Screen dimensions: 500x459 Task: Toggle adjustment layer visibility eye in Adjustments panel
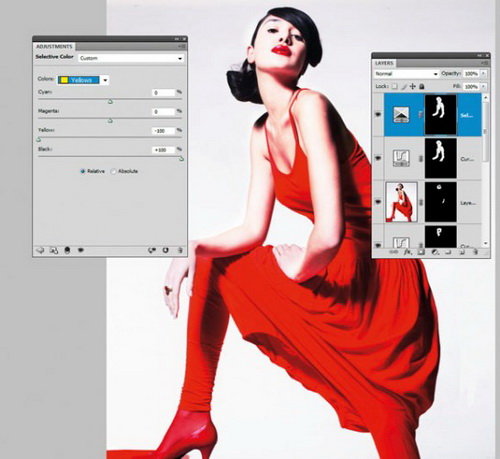point(81,250)
